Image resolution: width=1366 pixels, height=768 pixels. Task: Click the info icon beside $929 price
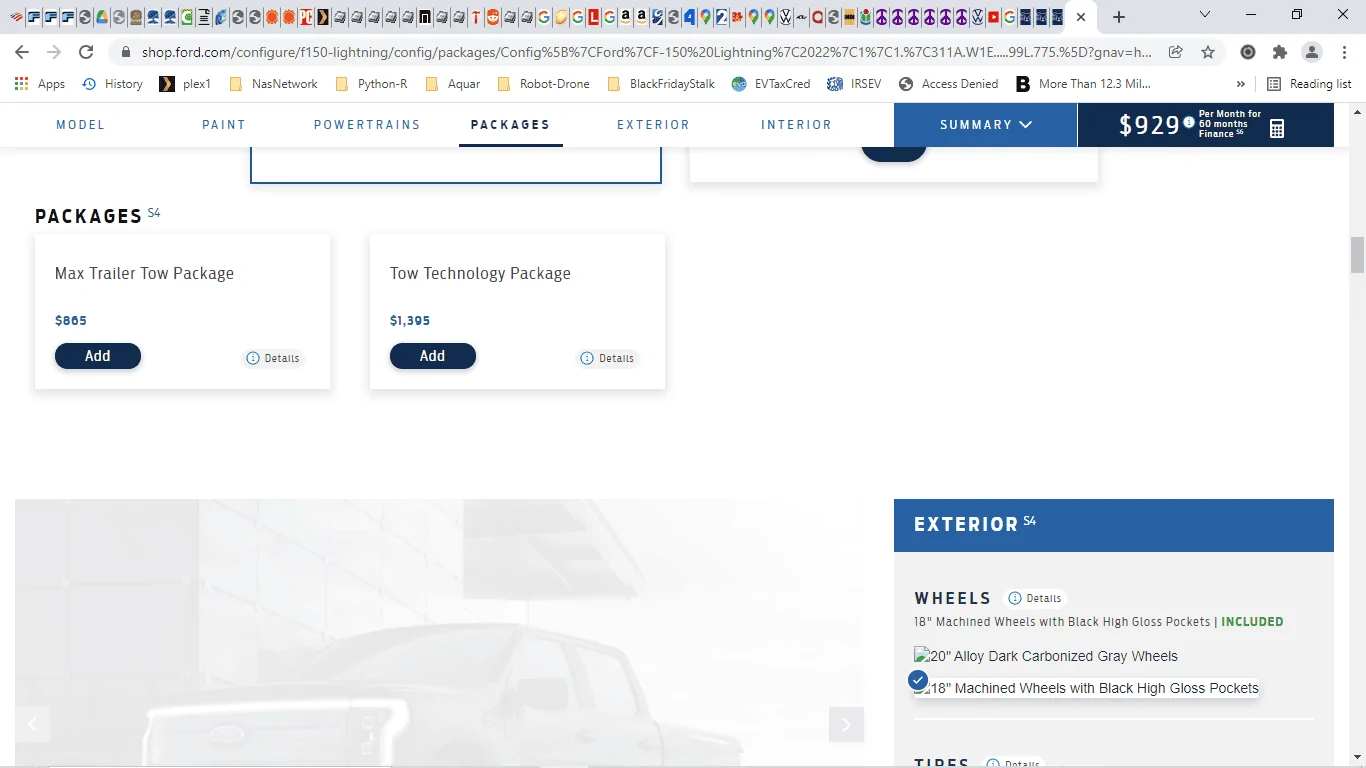point(1189,123)
